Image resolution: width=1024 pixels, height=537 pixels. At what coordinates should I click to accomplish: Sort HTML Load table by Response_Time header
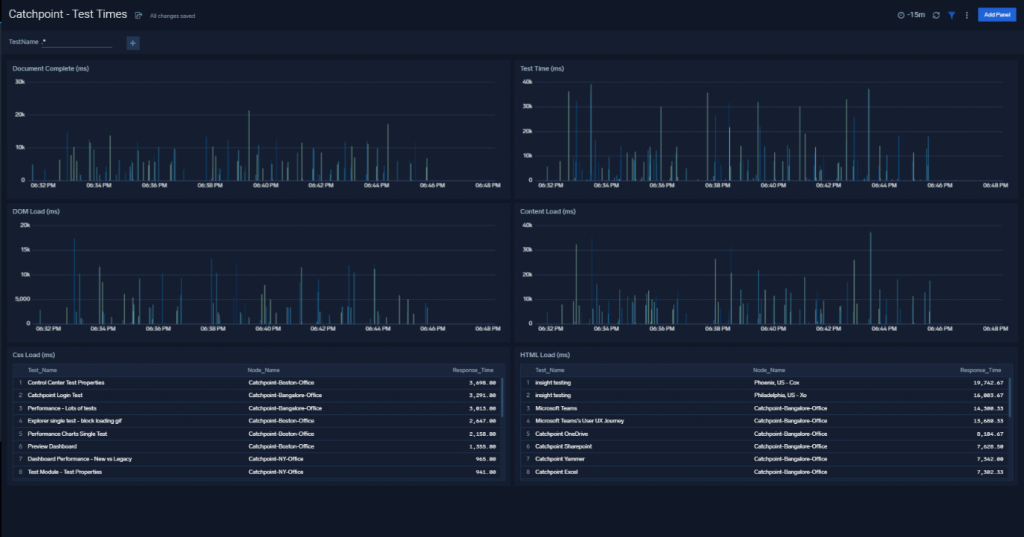[x=980, y=370]
